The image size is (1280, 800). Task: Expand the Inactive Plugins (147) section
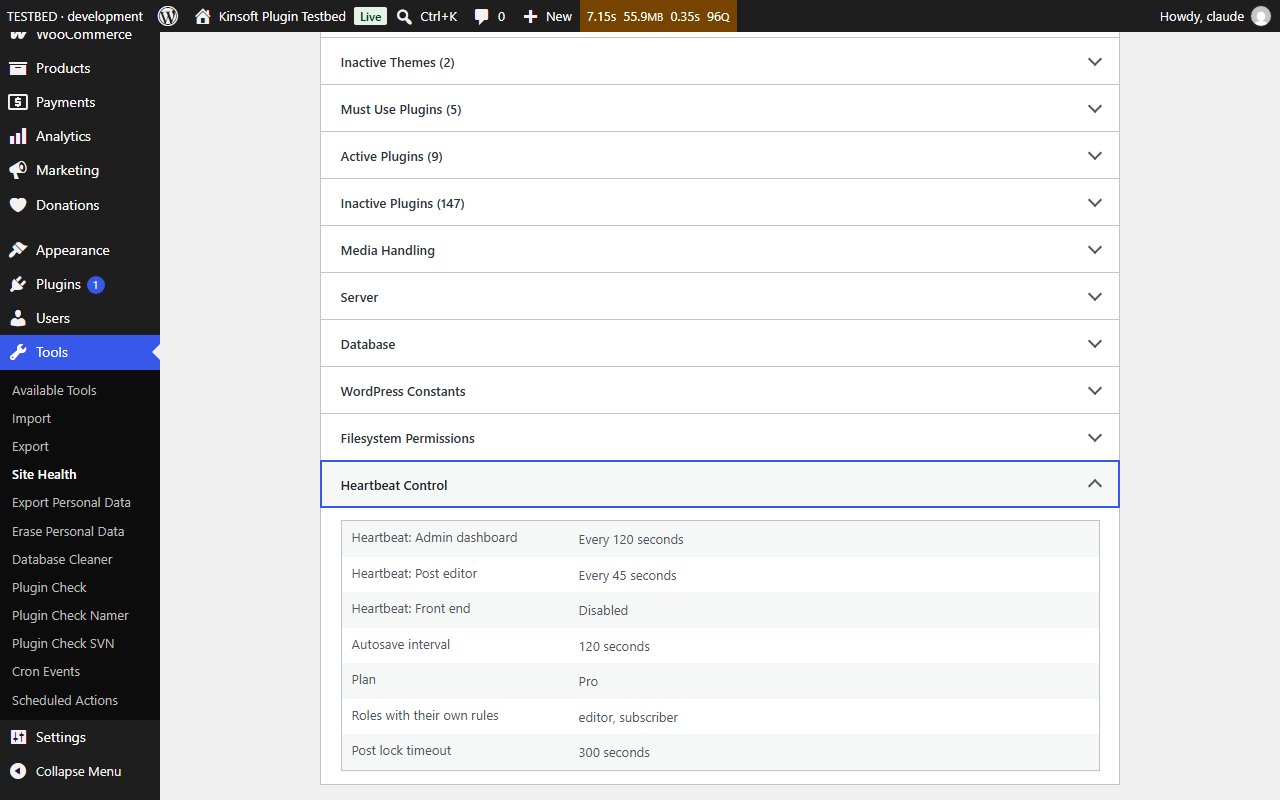[x=719, y=203]
